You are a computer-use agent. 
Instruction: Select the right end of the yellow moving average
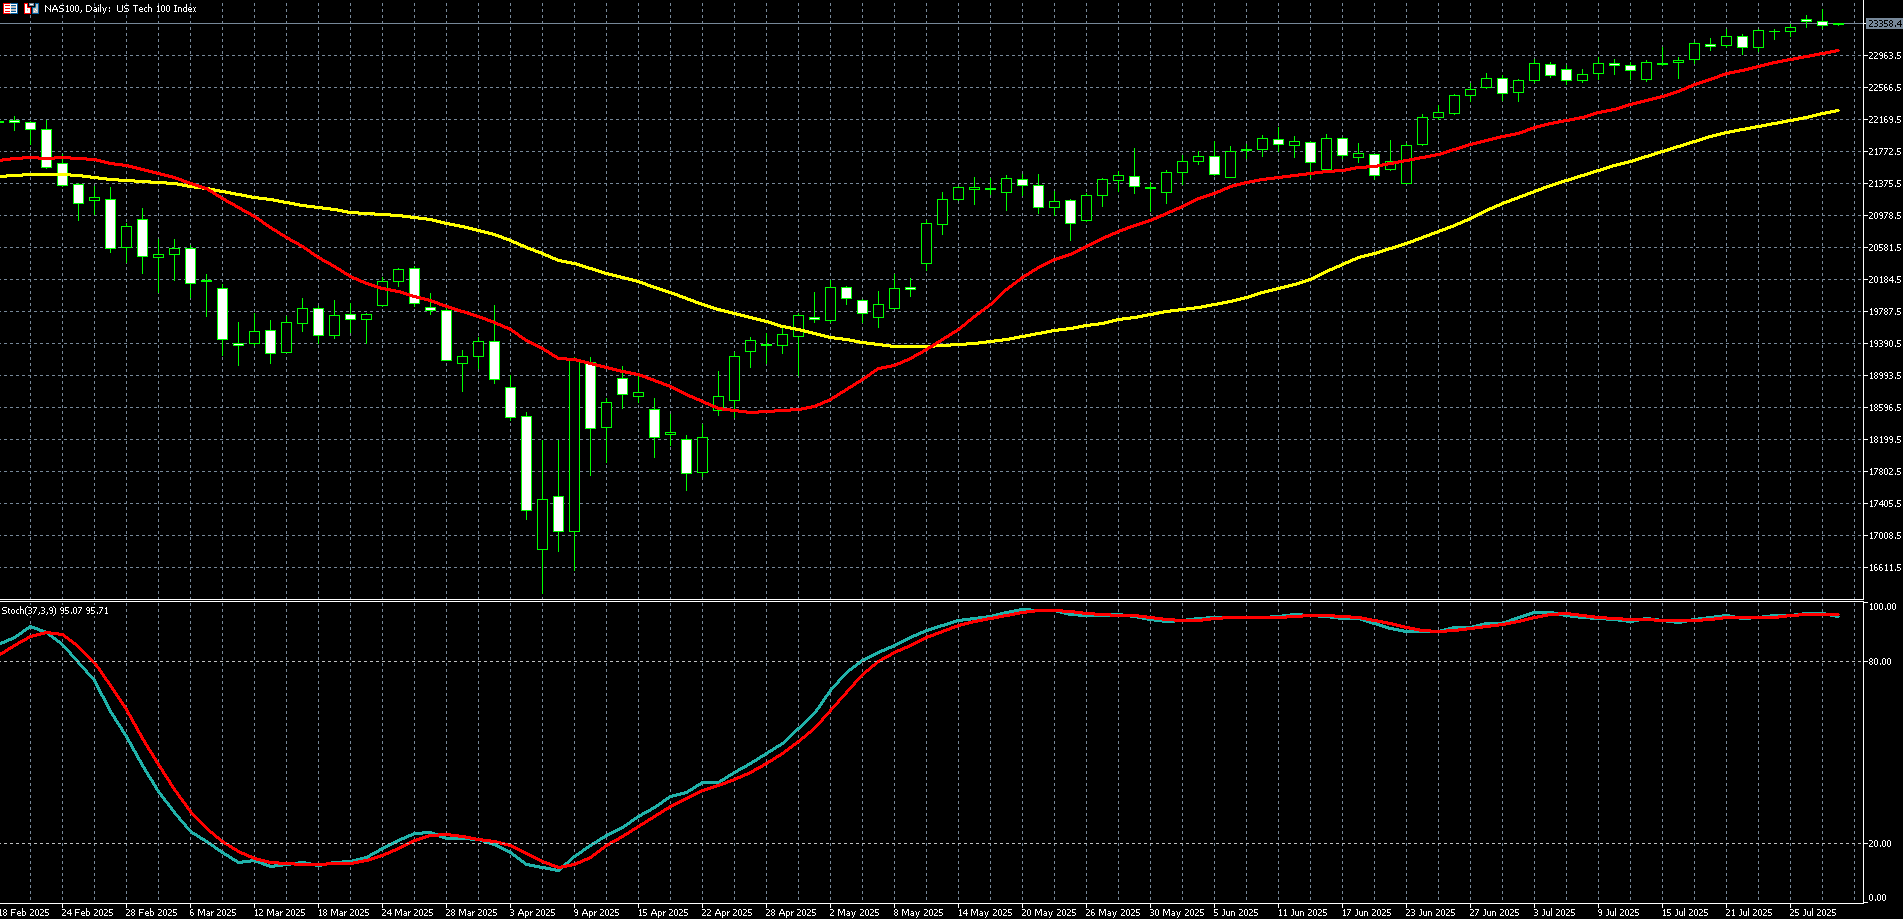1838,111
